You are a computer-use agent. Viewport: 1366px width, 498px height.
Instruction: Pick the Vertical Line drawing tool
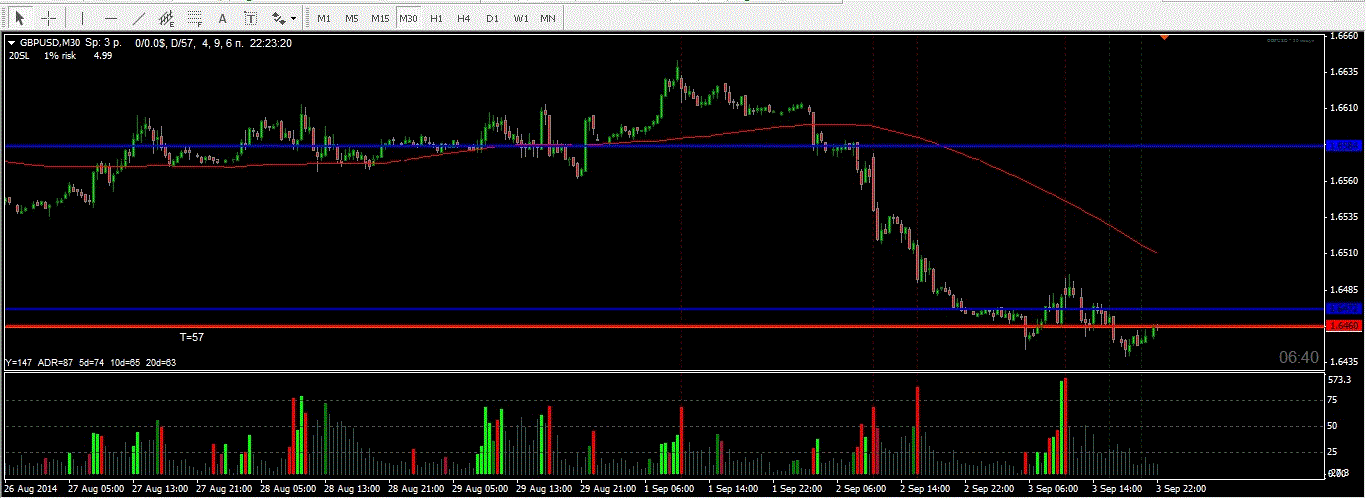pyautogui.click(x=82, y=18)
